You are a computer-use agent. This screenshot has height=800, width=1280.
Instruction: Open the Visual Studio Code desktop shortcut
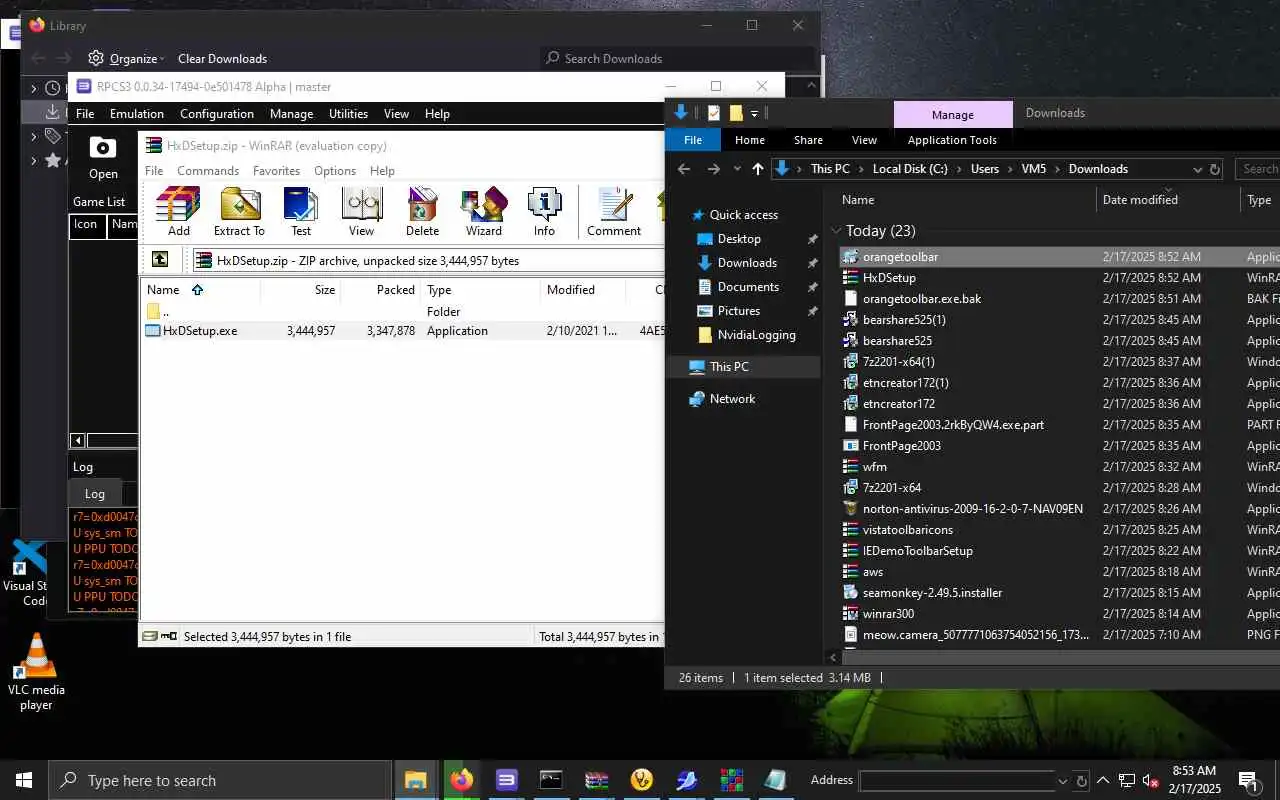coord(30,572)
